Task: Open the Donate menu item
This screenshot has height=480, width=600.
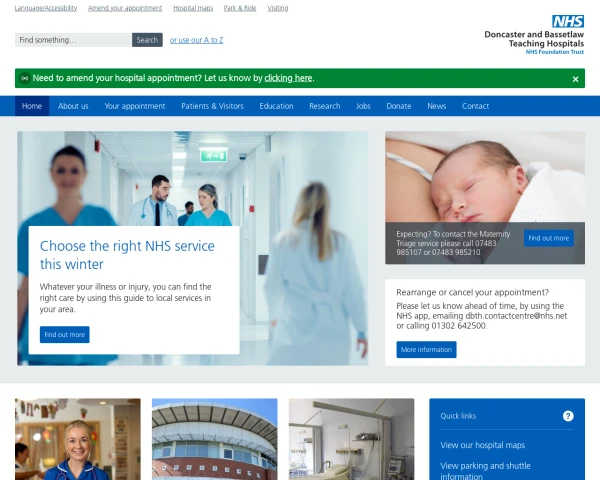Action: (399, 106)
